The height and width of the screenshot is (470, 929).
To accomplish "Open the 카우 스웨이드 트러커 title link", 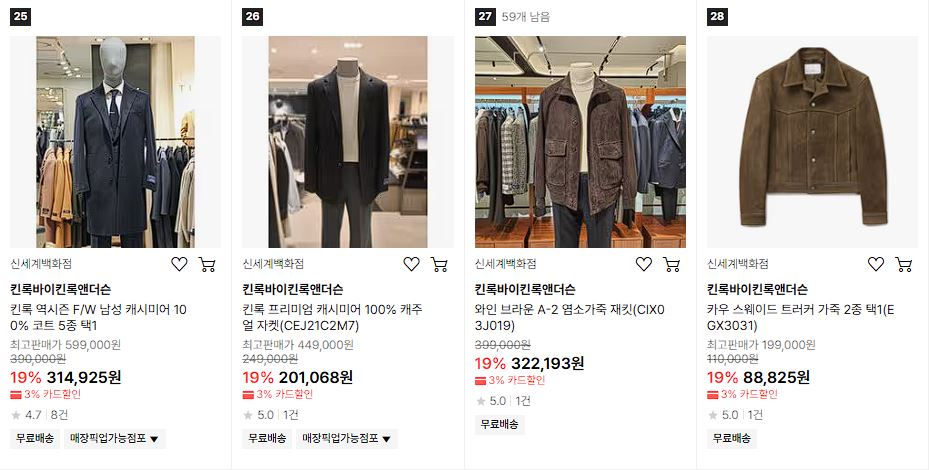I will click(x=801, y=318).
